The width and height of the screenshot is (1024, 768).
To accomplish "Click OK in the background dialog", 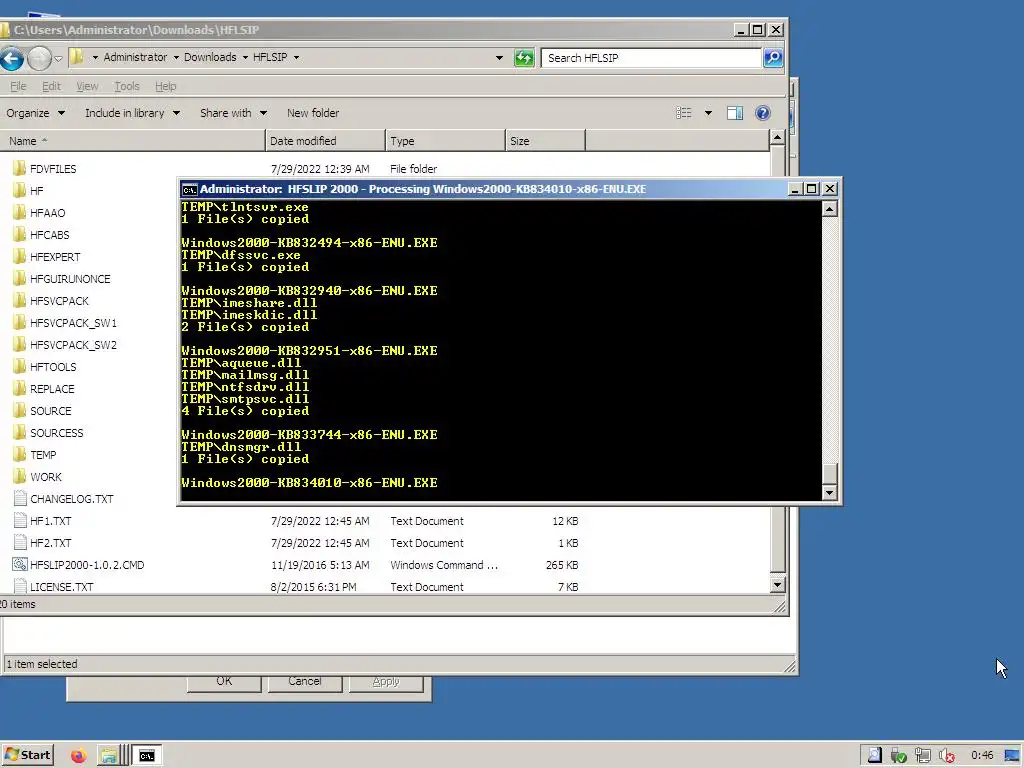I will (224, 682).
